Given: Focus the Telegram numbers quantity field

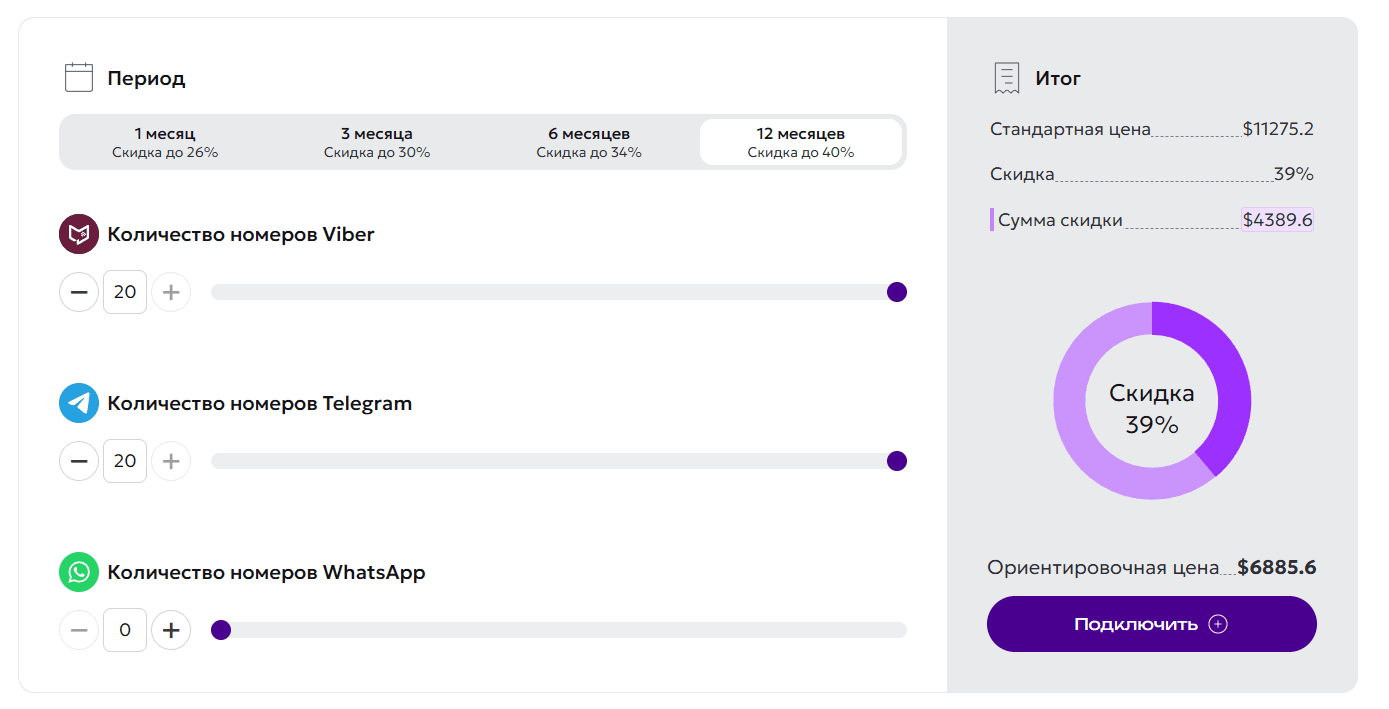Looking at the screenshot, I should point(125,461).
